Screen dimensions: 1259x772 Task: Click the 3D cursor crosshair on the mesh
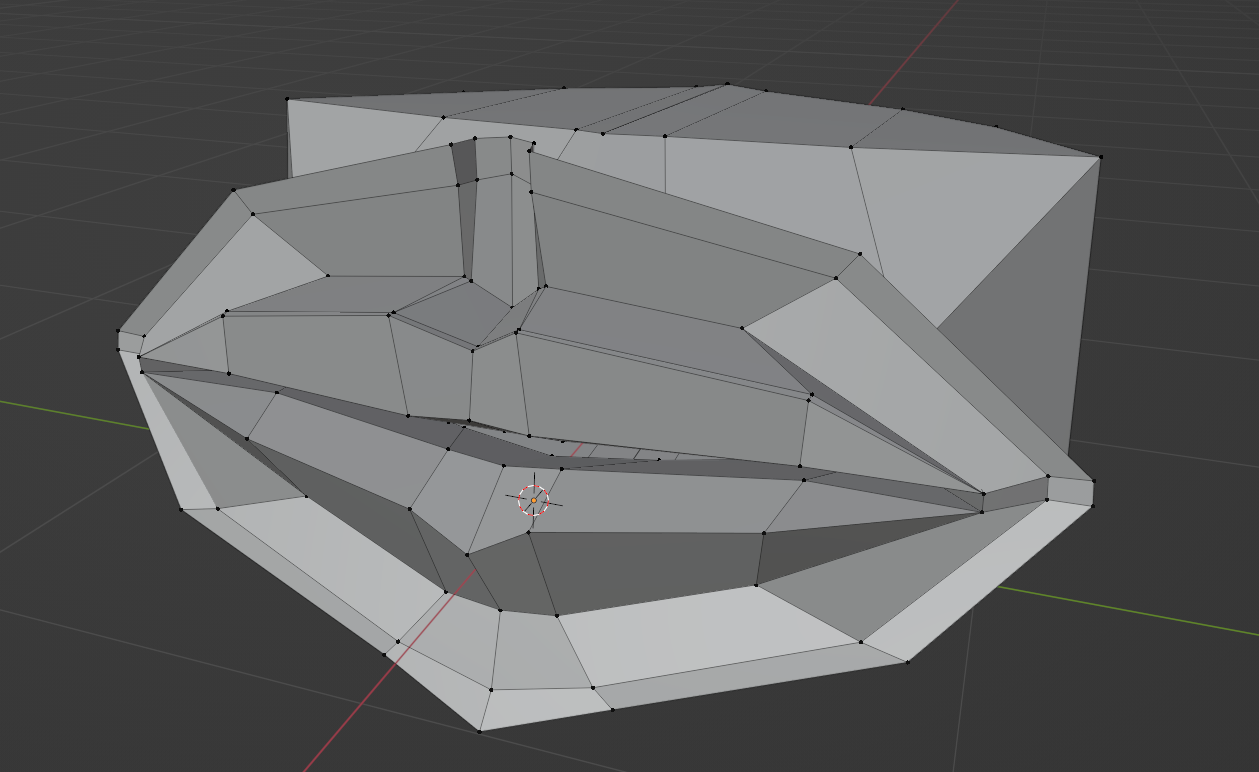pos(533,500)
